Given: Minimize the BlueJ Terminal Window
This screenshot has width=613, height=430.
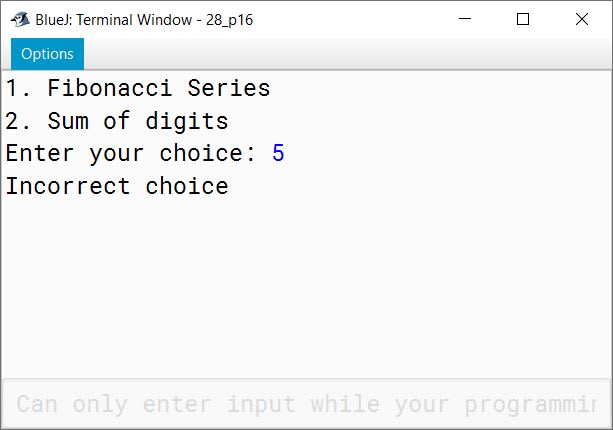Looking at the screenshot, I should point(465,19).
